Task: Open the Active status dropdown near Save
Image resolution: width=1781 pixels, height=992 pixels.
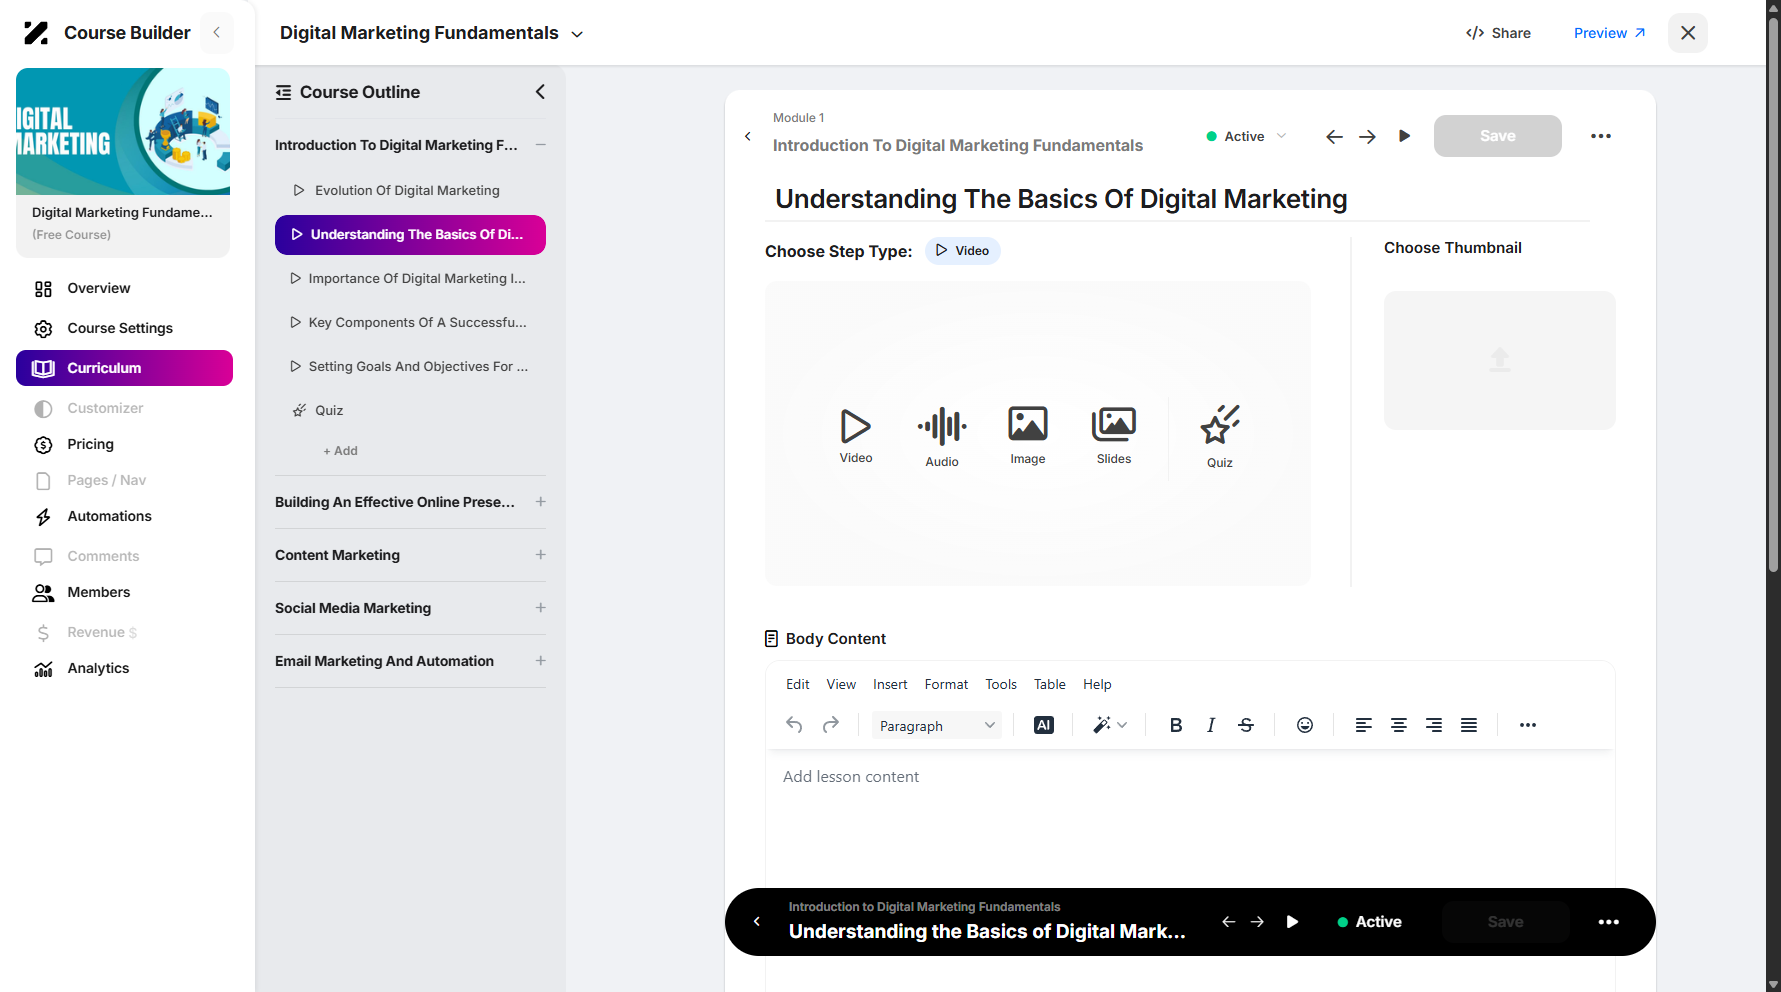Action: pyautogui.click(x=1246, y=136)
